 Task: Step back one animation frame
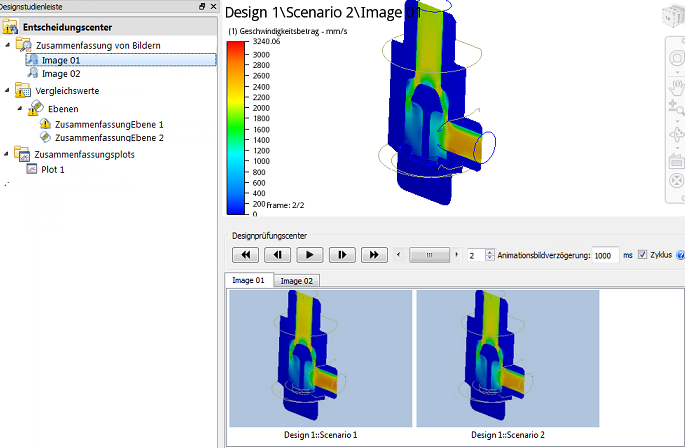pos(277,255)
